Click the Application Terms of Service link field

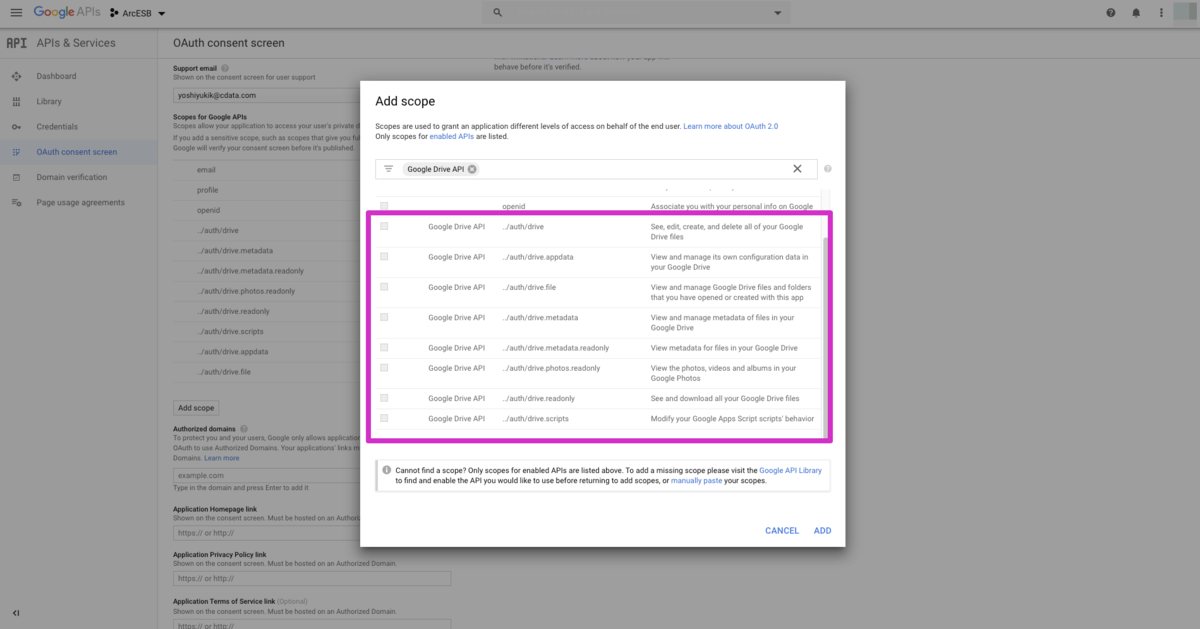point(312,624)
